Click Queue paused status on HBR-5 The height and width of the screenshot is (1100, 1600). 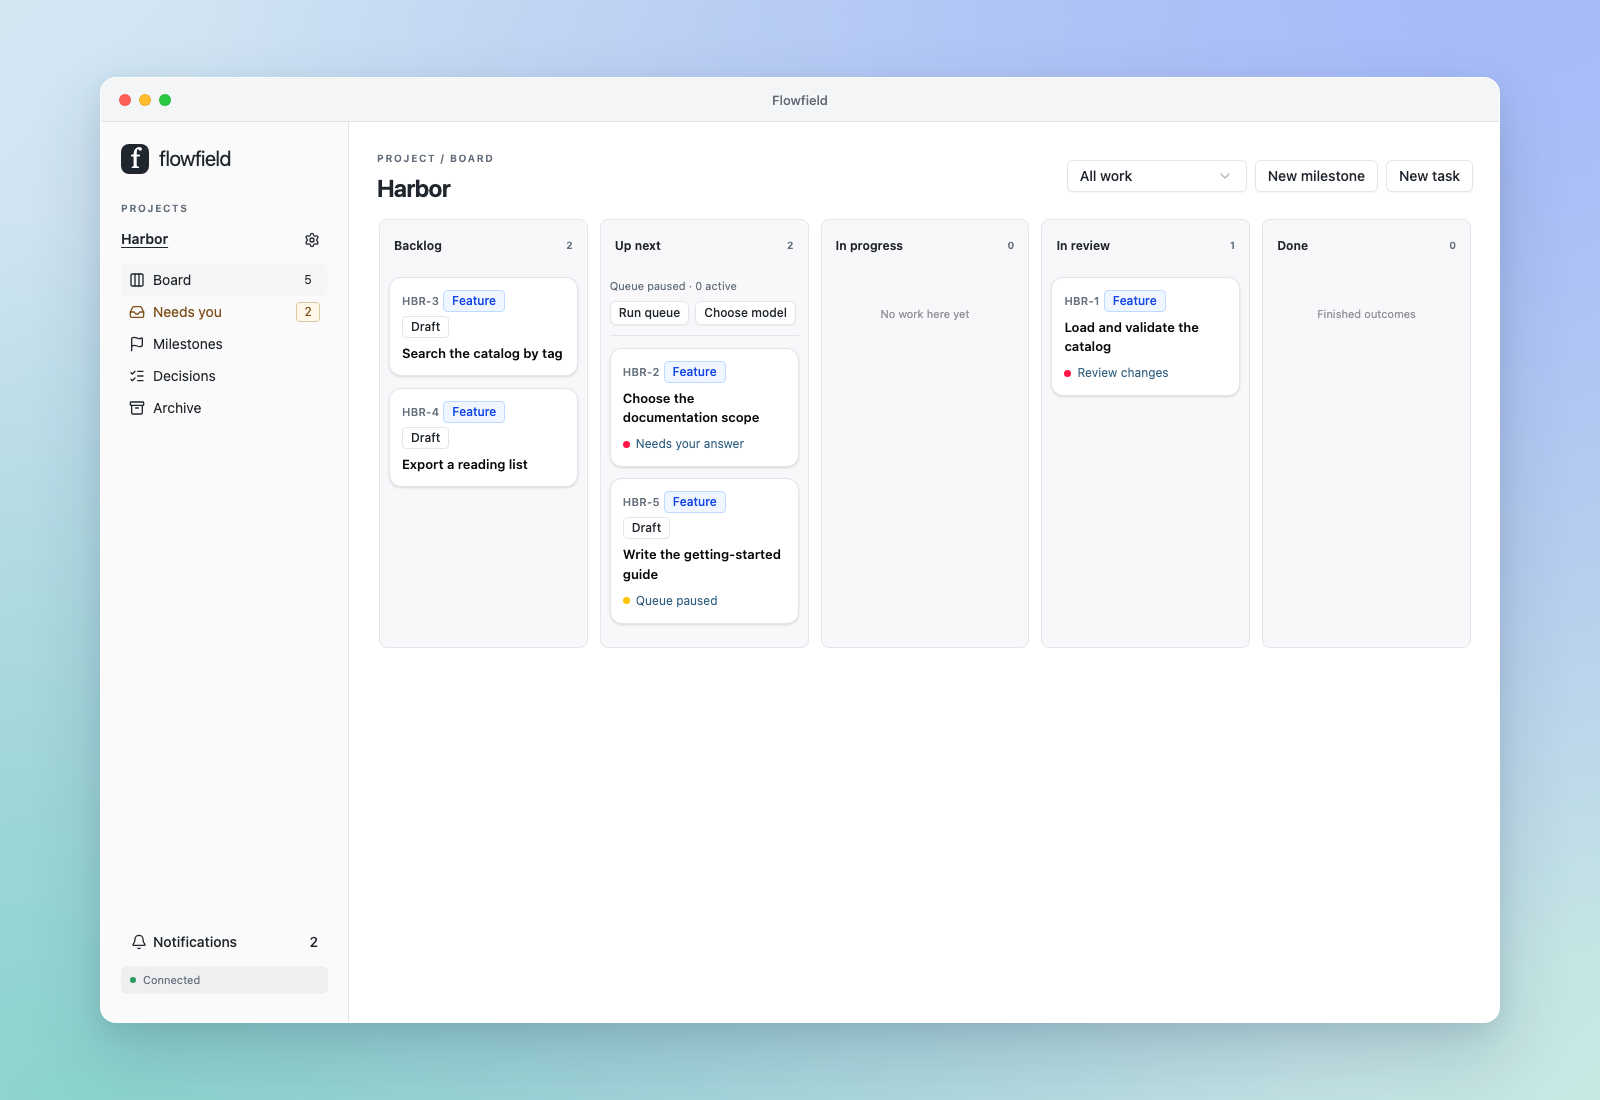point(676,601)
